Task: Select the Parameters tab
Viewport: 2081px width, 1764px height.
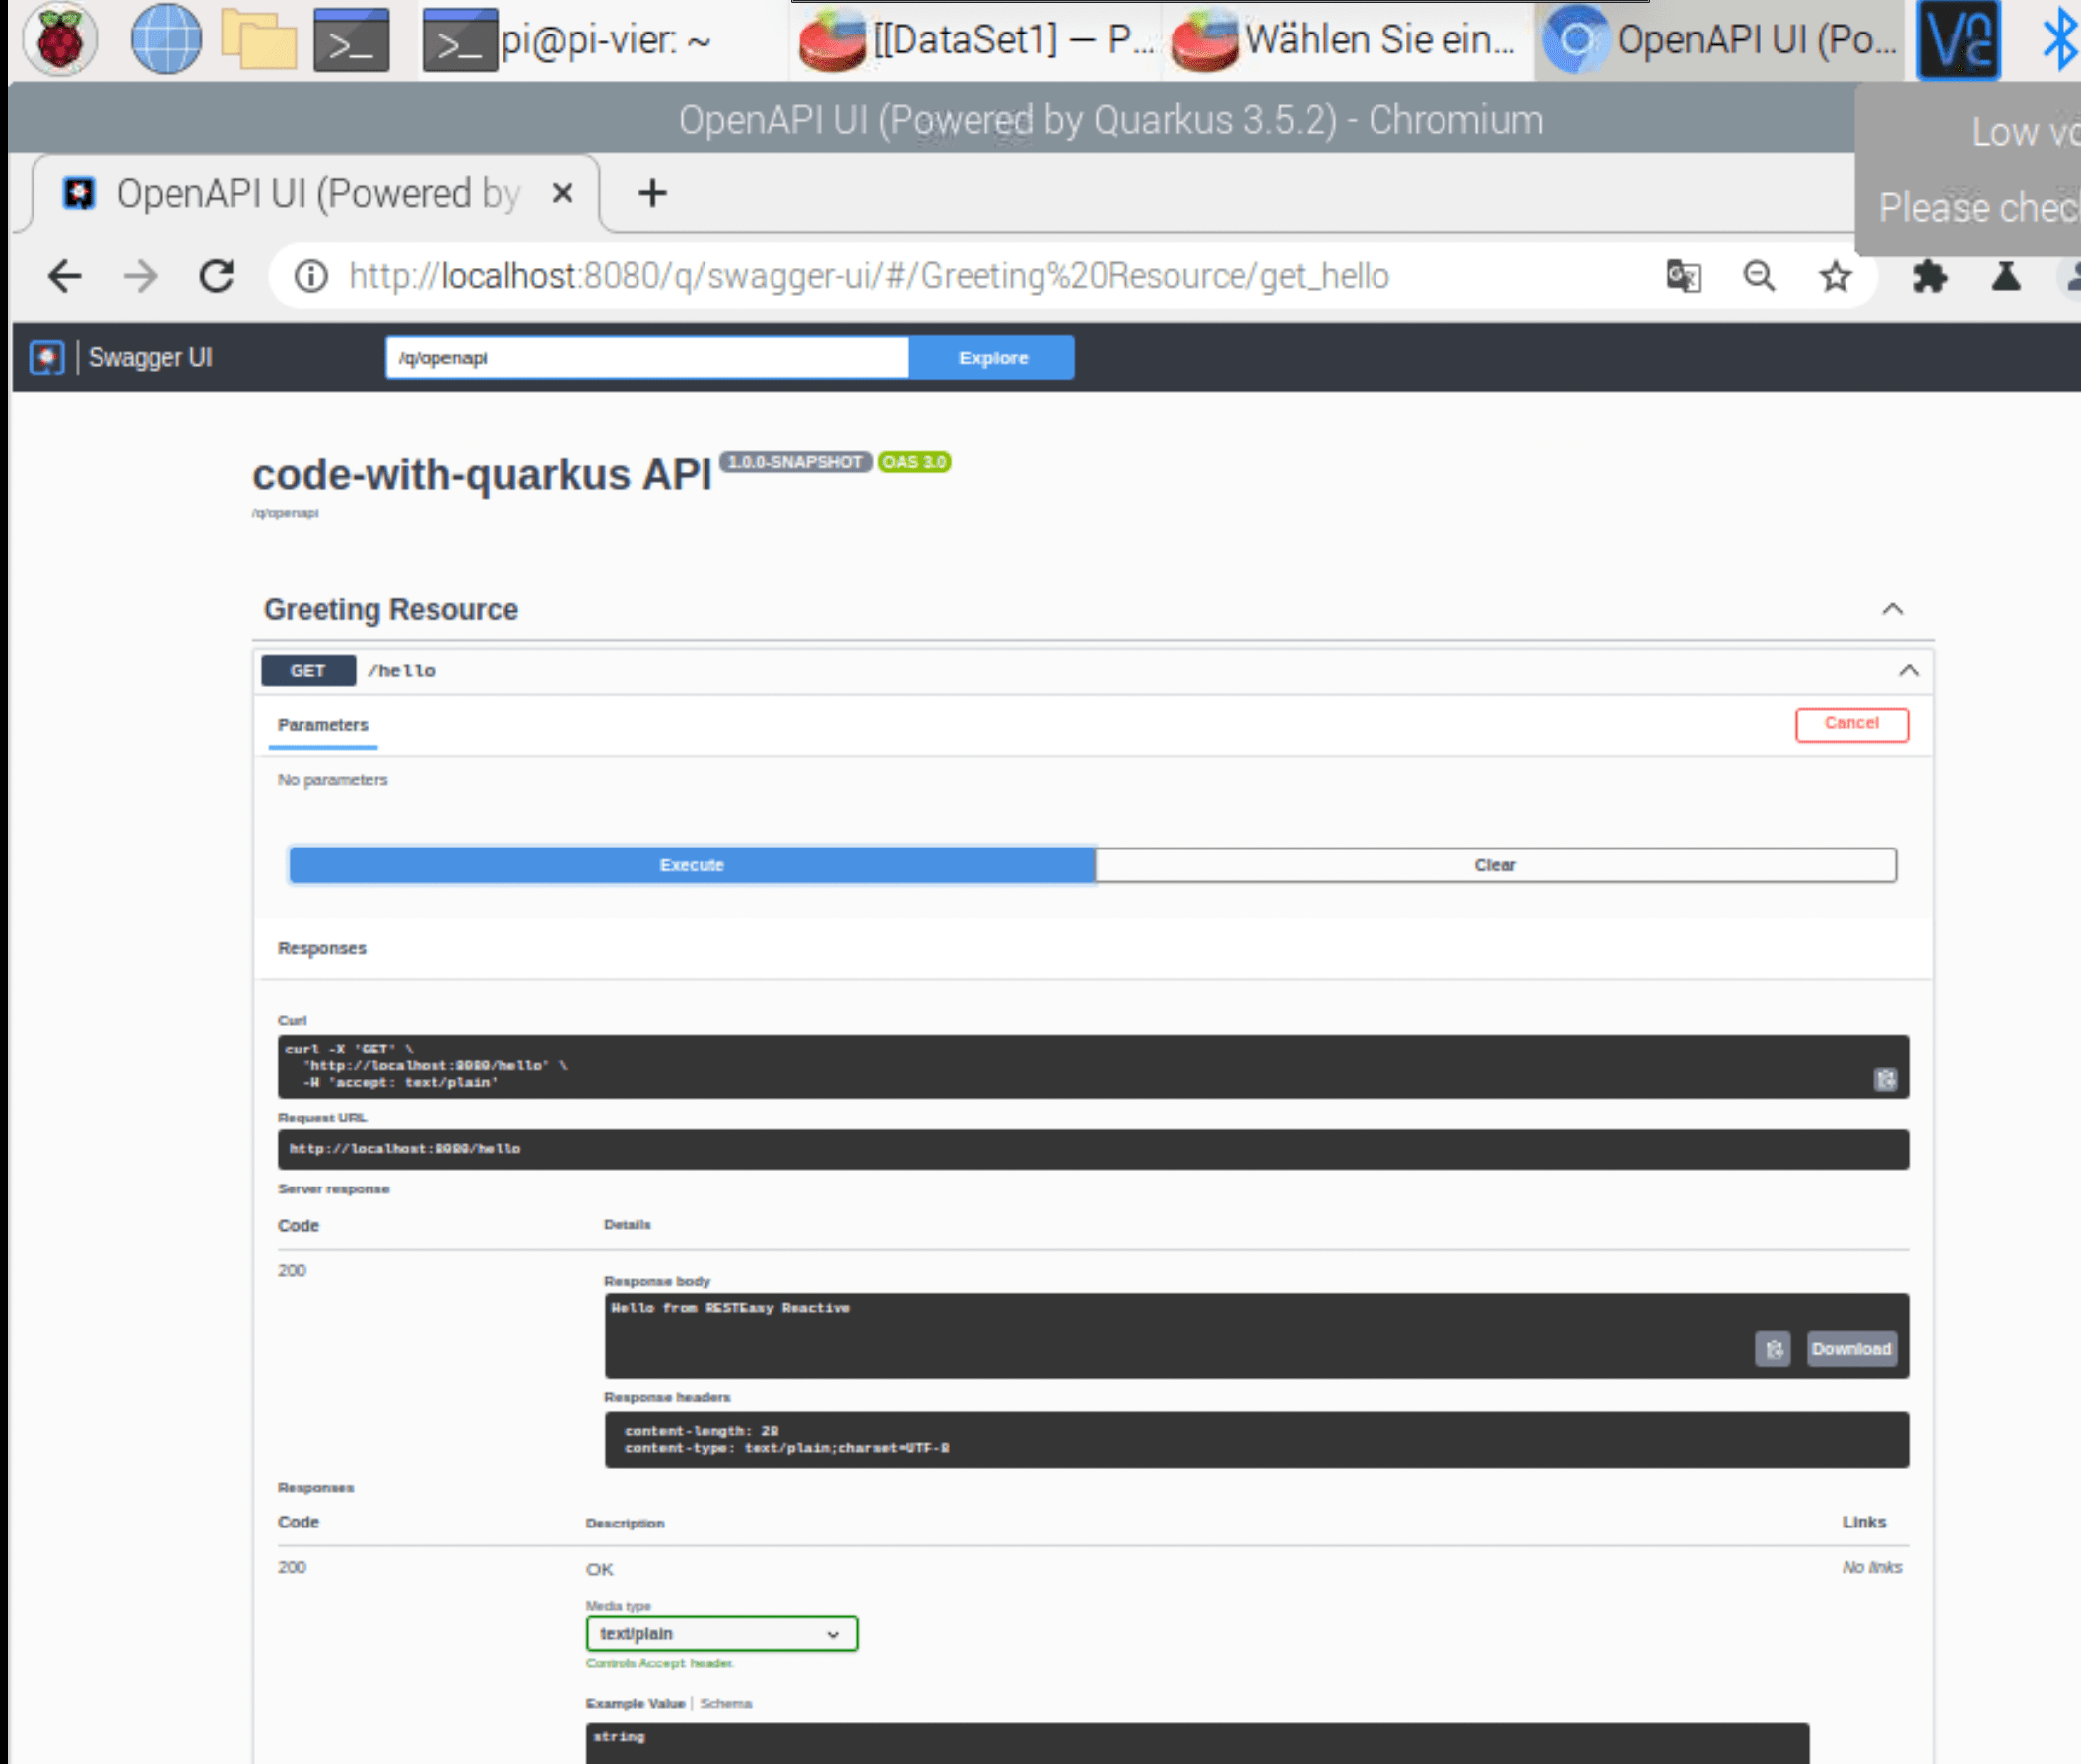Action: (x=322, y=725)
